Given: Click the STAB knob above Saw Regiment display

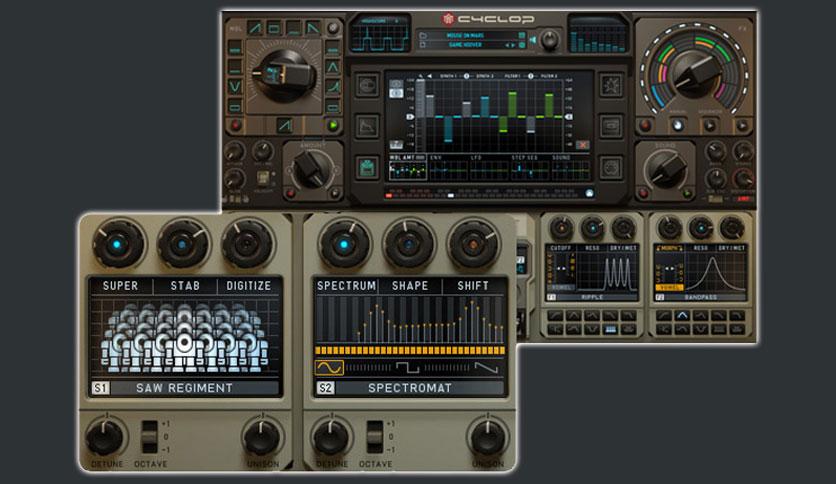Looking at the screenshot, I should (x=182, y=245).
